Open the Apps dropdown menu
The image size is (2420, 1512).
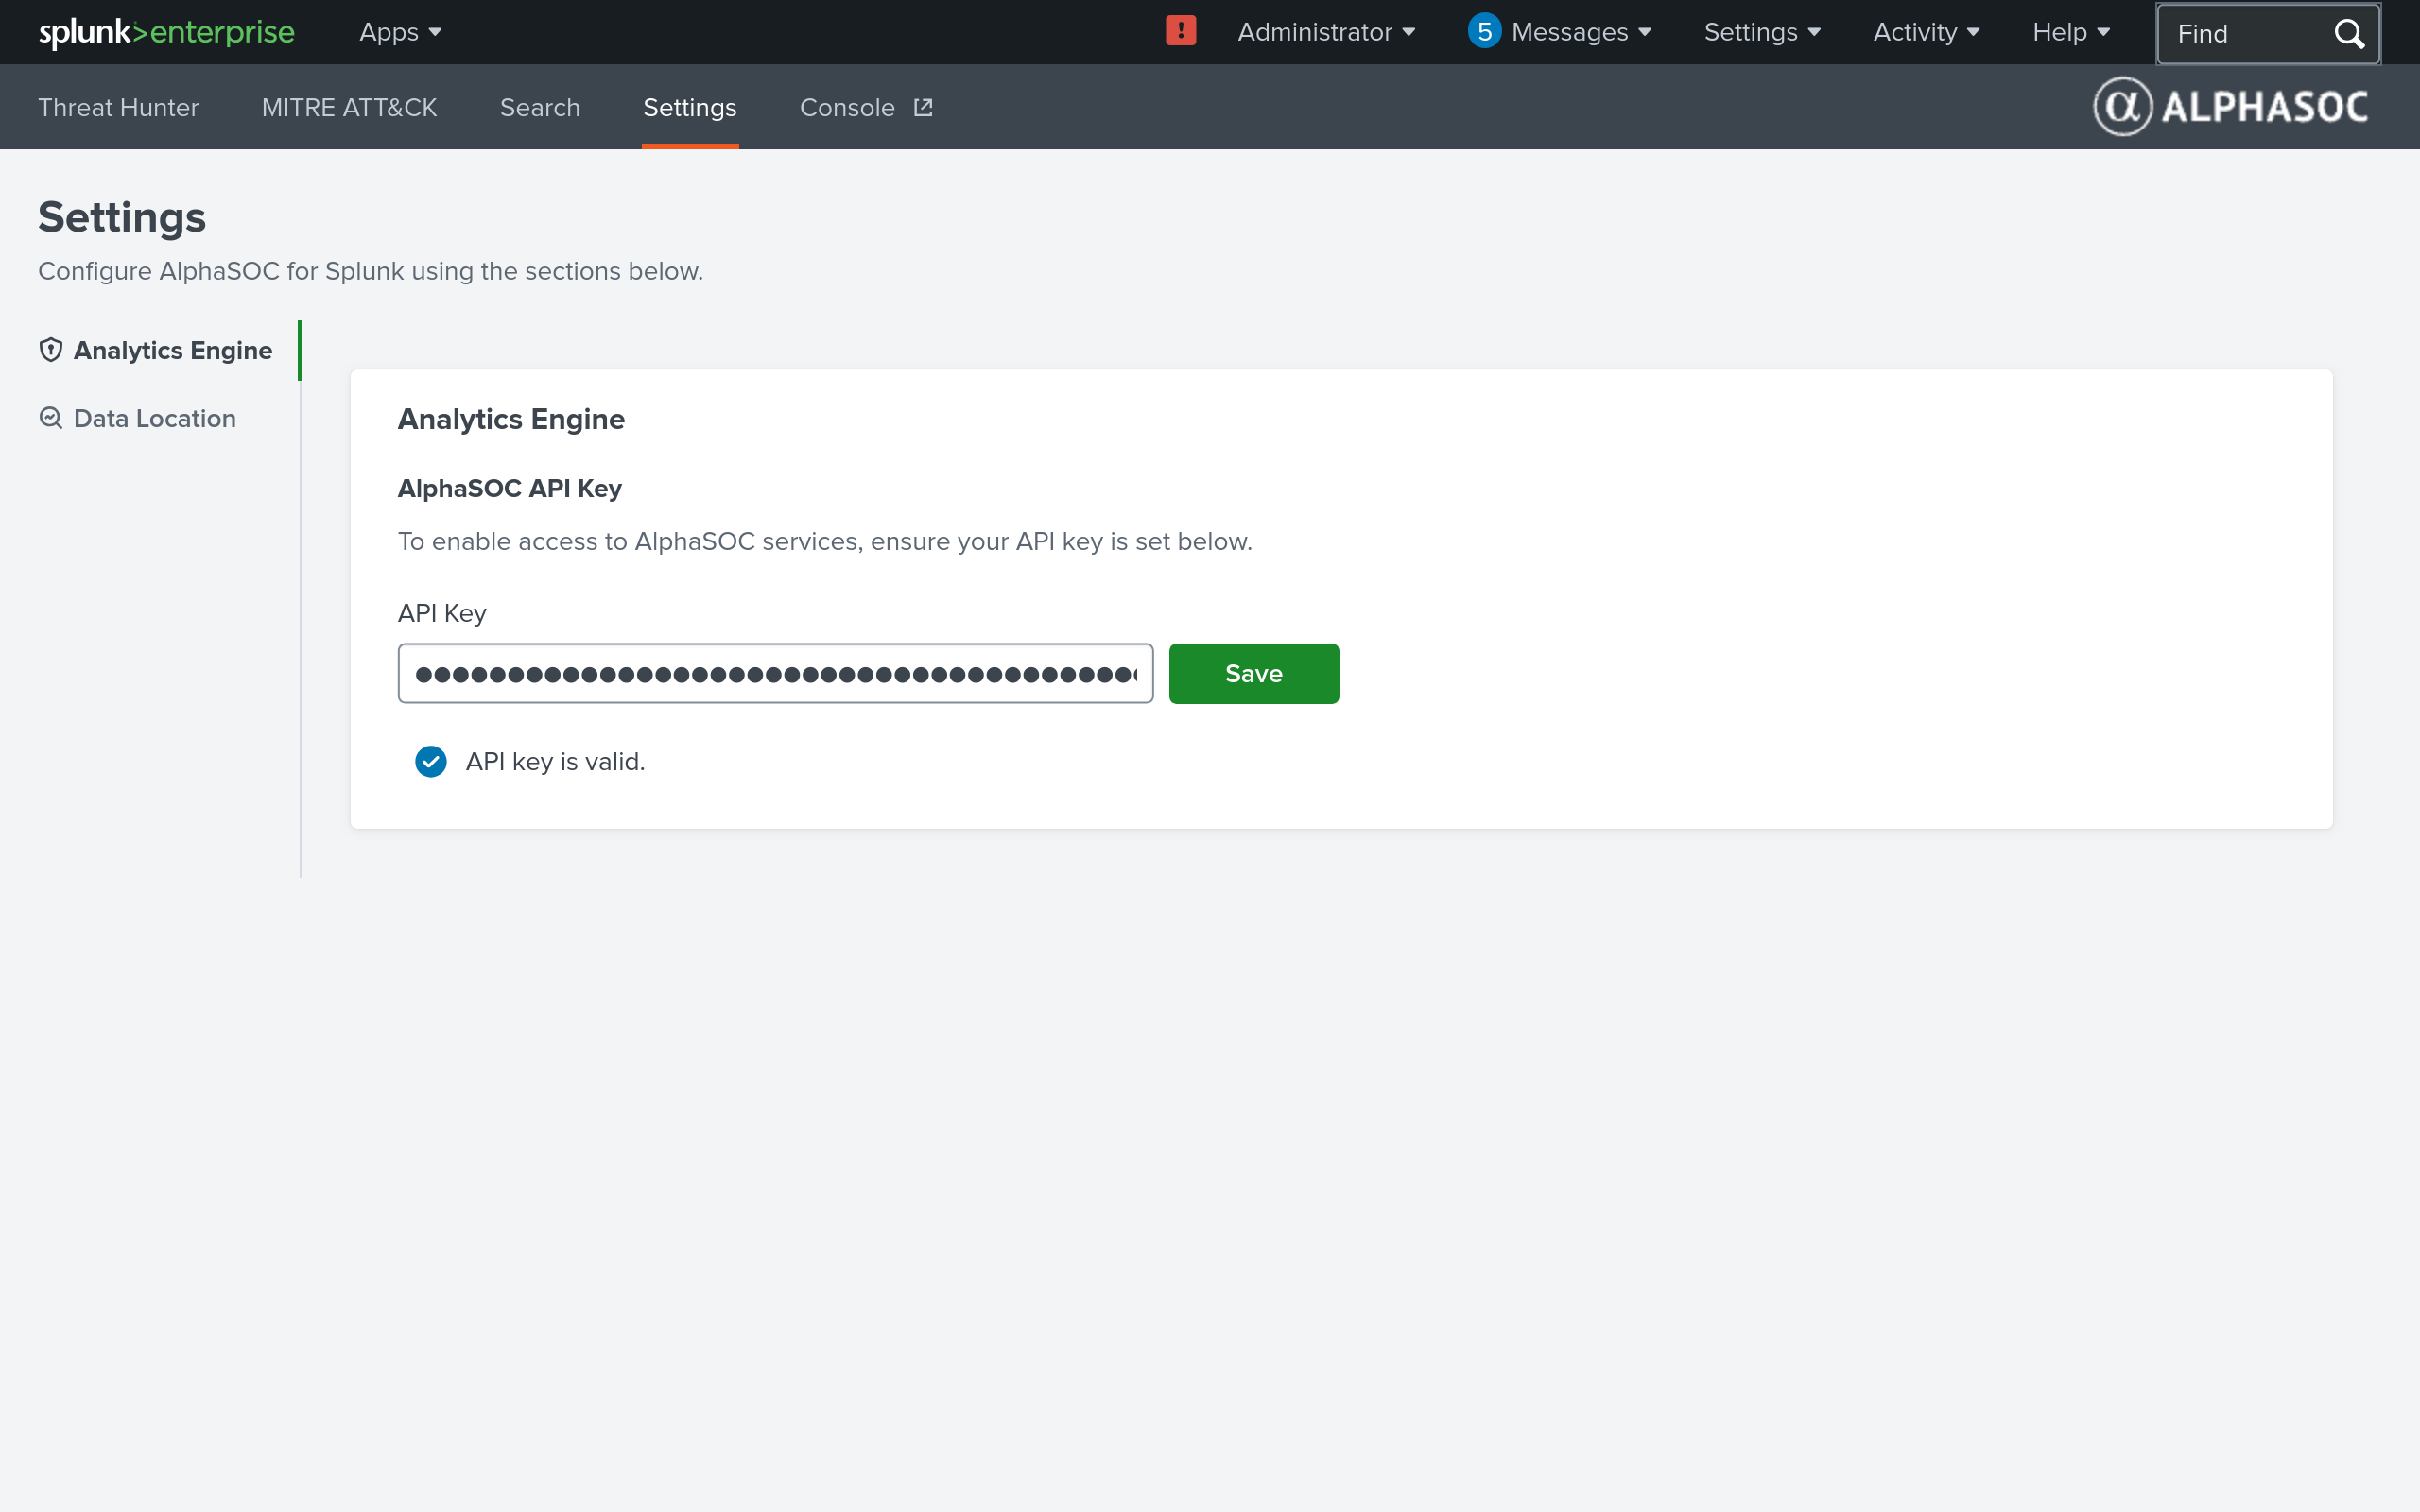(400, 32)
